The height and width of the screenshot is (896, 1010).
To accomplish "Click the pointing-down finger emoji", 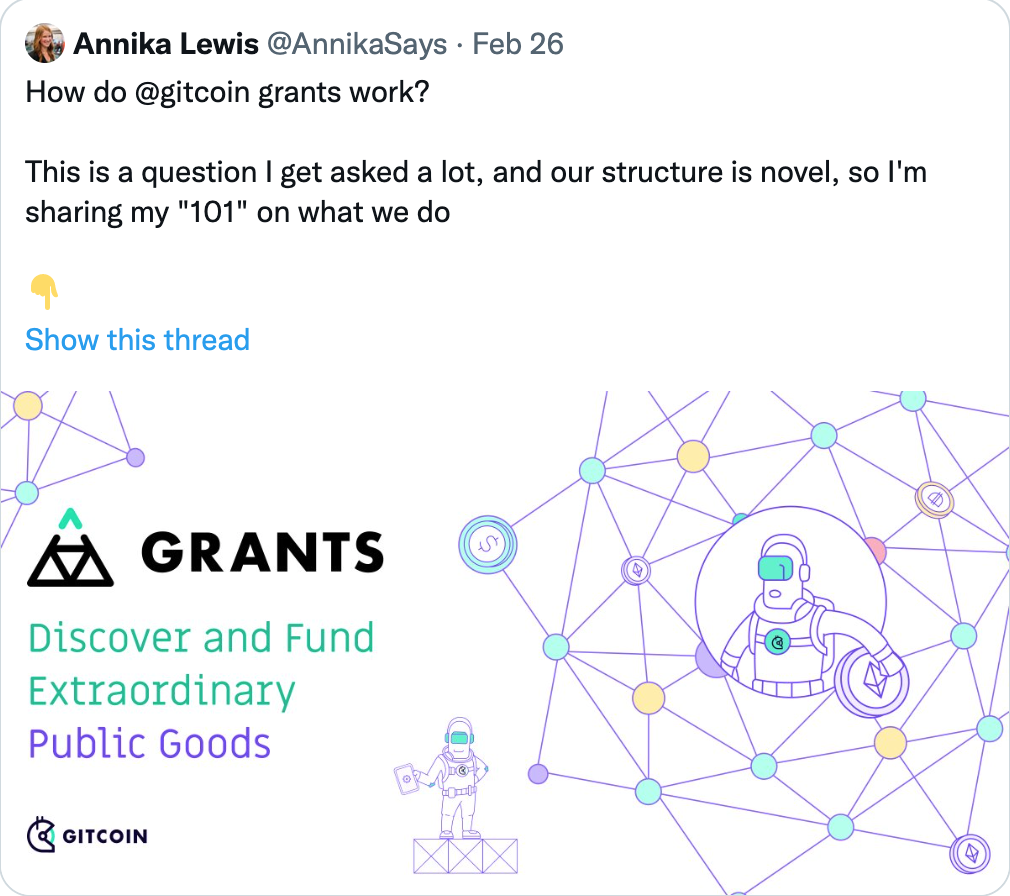I will point(44,291).
